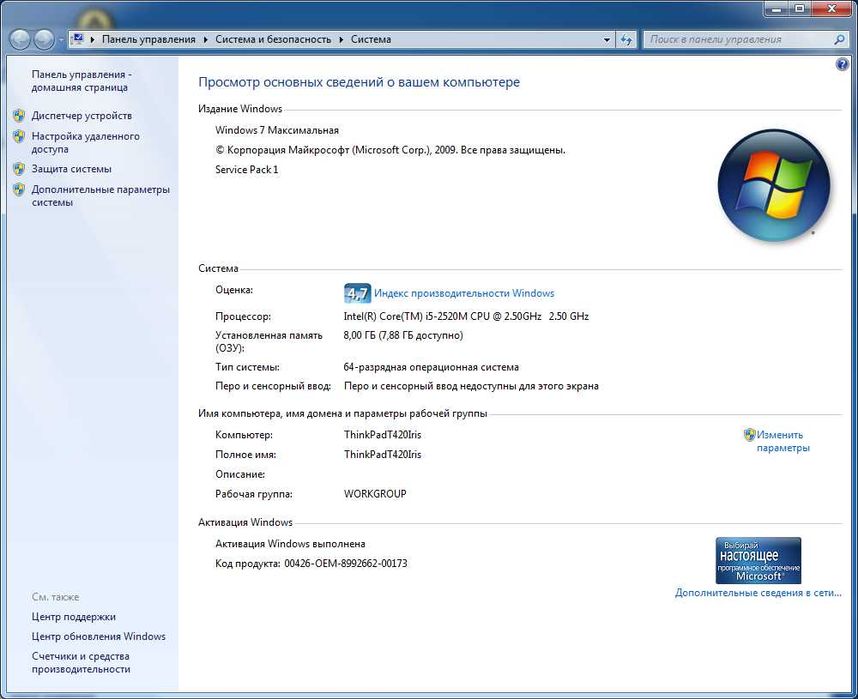Expand arrow after Панель управления breadcrumb
Image resolution: width=858 pixels, height=699 pixels.
tap(206, 39)
